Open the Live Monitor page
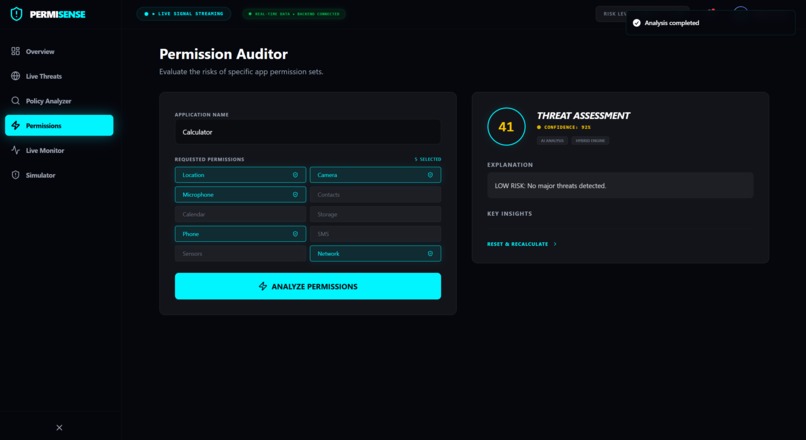Image resolution: width=806 pixels, height=440 pixels. pyautogui.click(x=59, y=150)
